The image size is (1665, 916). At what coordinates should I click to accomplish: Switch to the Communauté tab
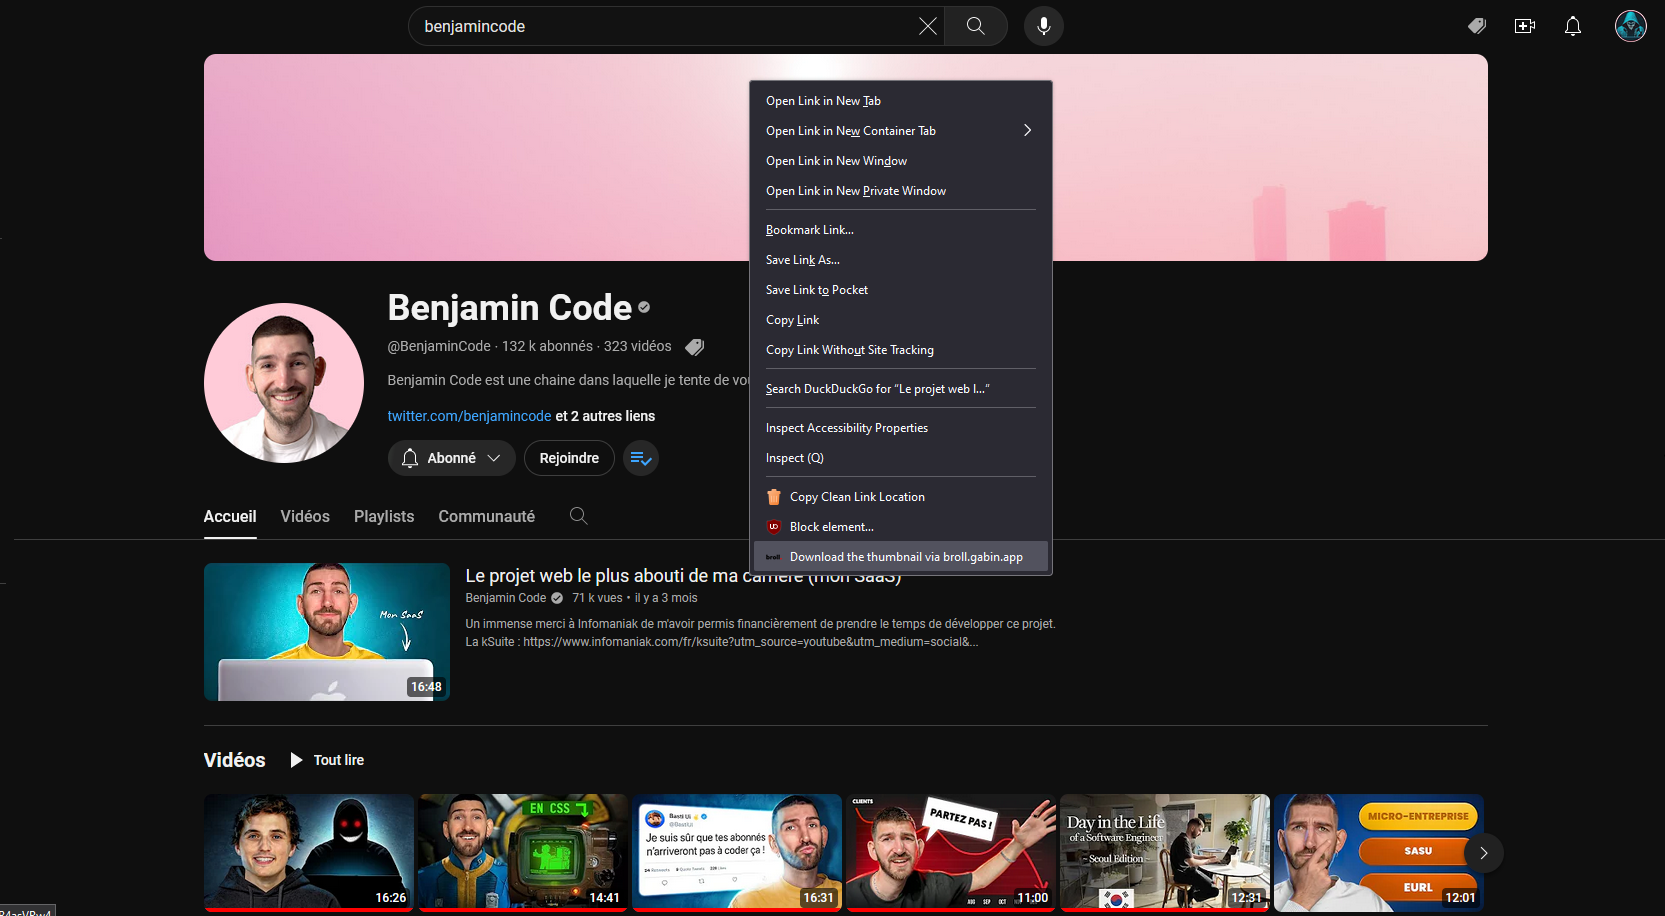point(487,516)
